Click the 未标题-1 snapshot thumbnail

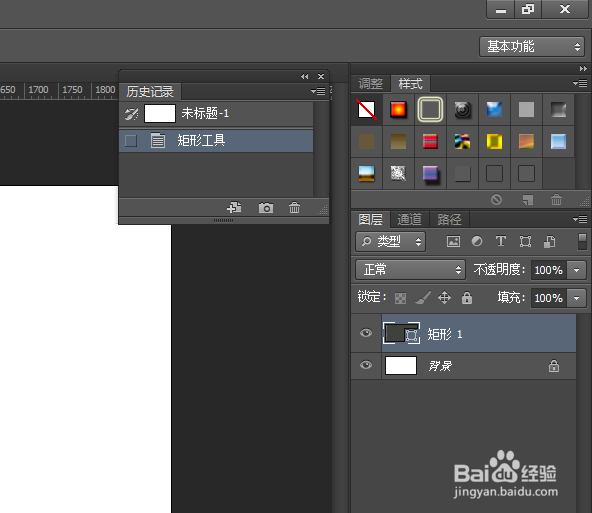click(x=160, y=114)
